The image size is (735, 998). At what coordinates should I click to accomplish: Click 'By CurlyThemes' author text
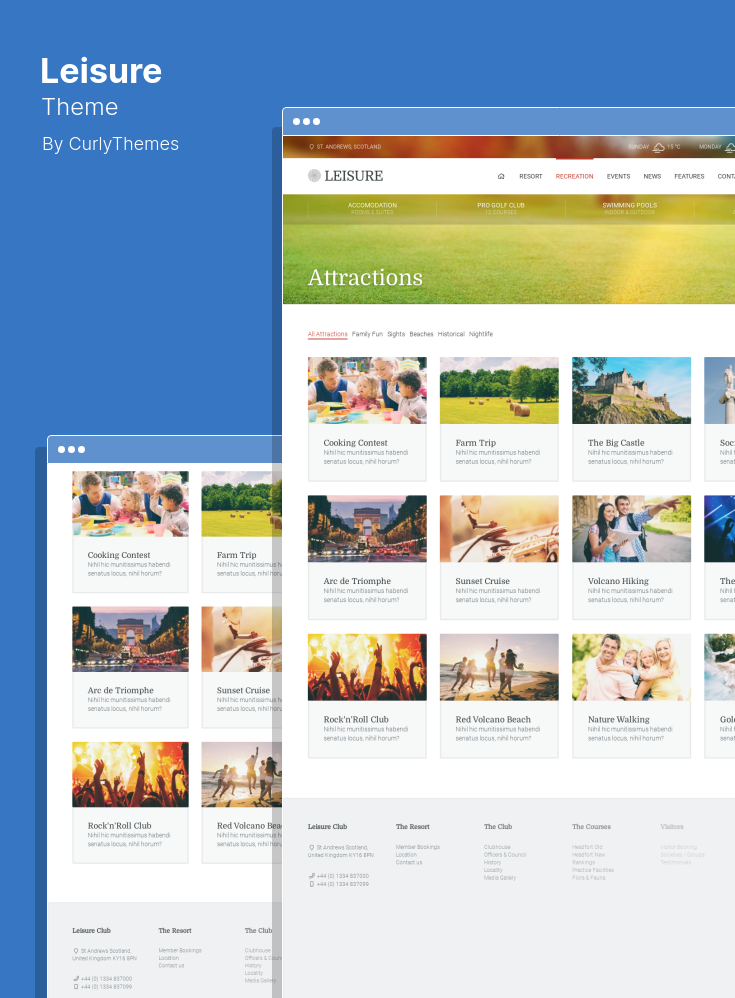[111, 144]
